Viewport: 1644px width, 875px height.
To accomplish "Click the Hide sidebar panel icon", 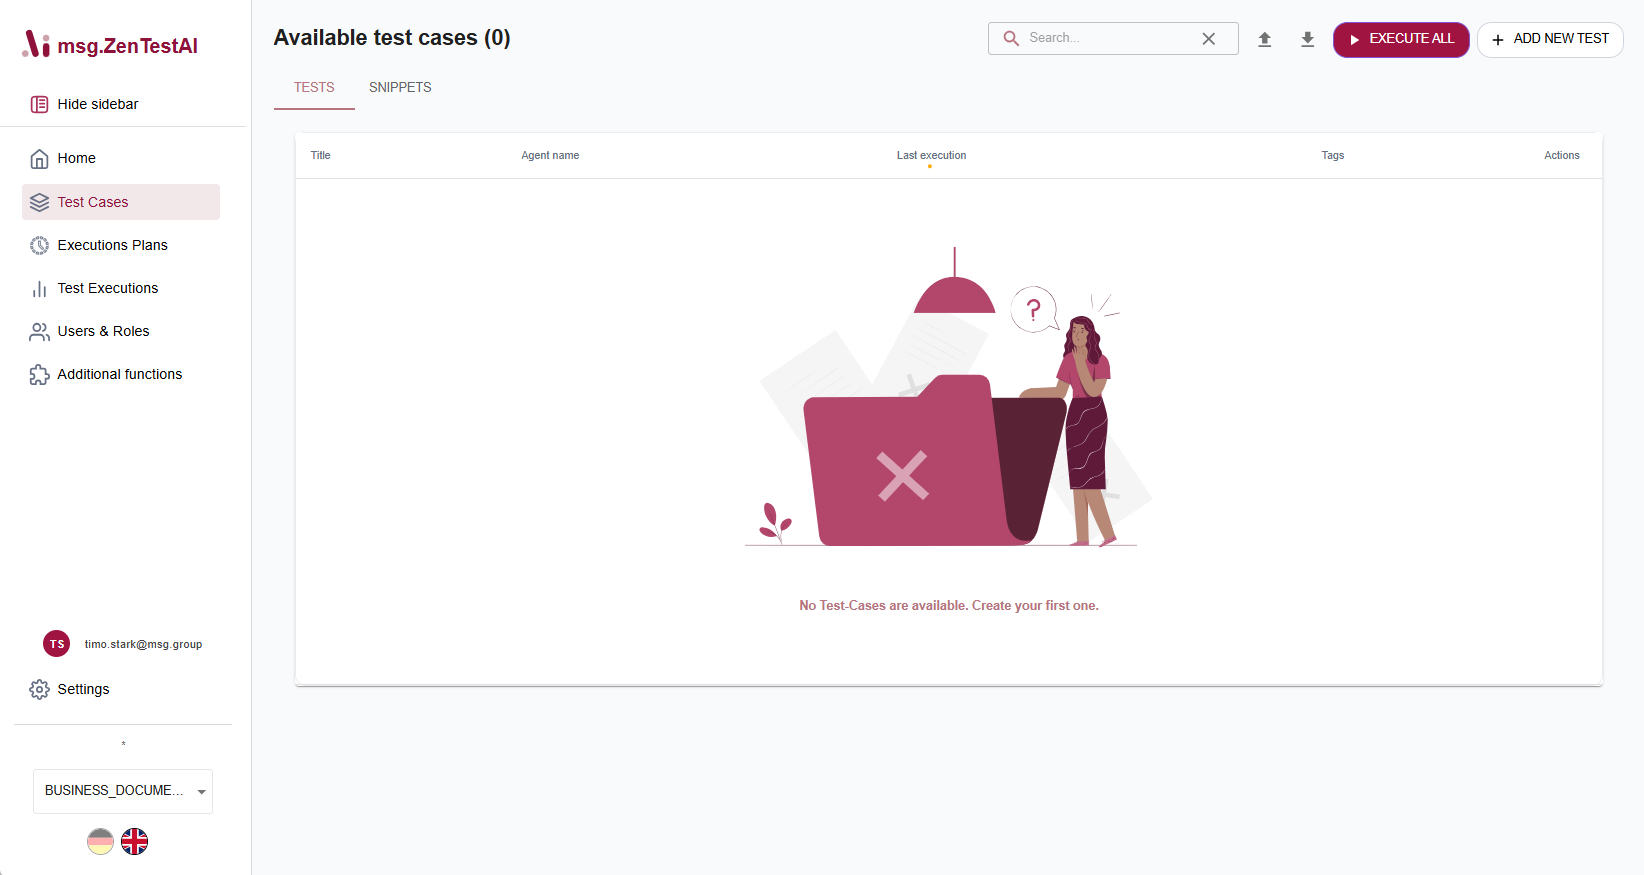I will pyautogui.click(x=39, y=104).
